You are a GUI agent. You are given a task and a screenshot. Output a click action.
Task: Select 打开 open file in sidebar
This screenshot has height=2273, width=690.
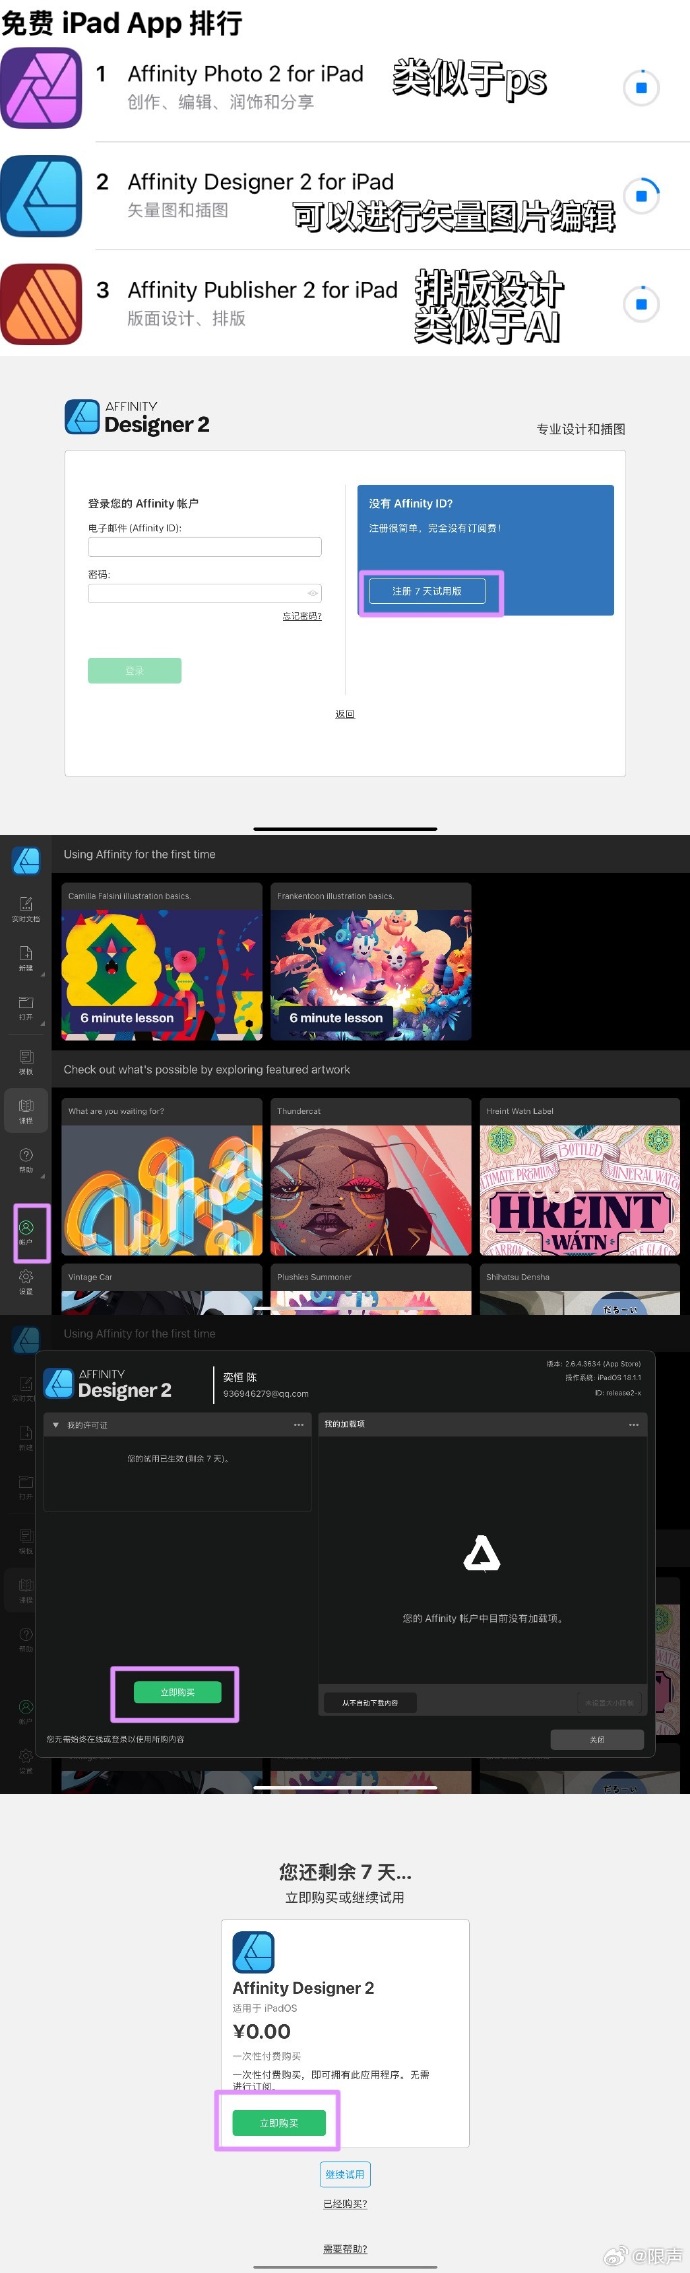click(26, 1007)
